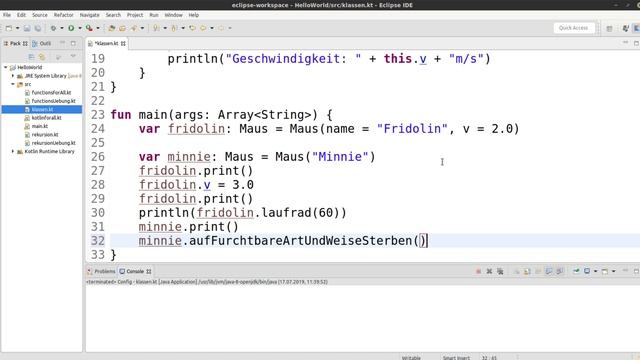Minimize the Package Explorer panel
The width and height of the screenshot is (640, 360).
click(x=62, y=43)
